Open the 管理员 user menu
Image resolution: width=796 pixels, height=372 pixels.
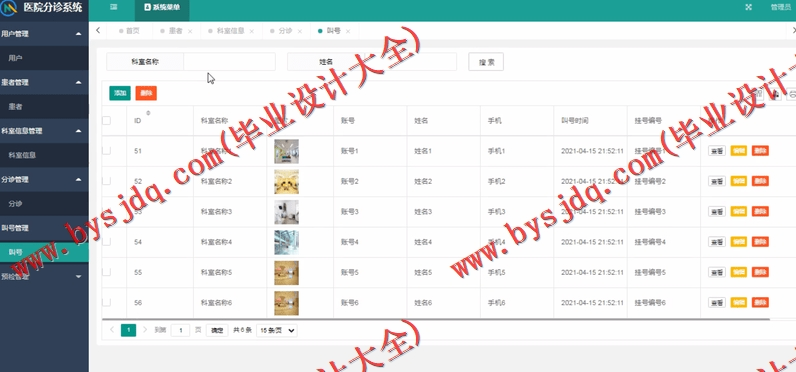pos(780,7)
